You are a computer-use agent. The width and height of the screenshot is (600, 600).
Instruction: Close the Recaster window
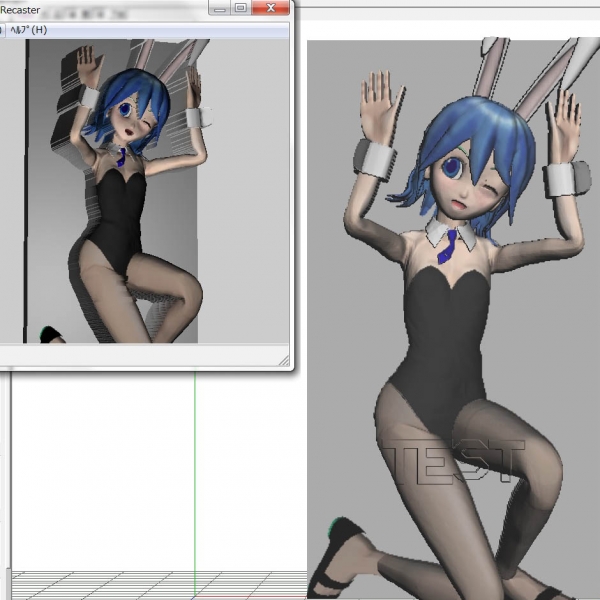click(271, 8)
